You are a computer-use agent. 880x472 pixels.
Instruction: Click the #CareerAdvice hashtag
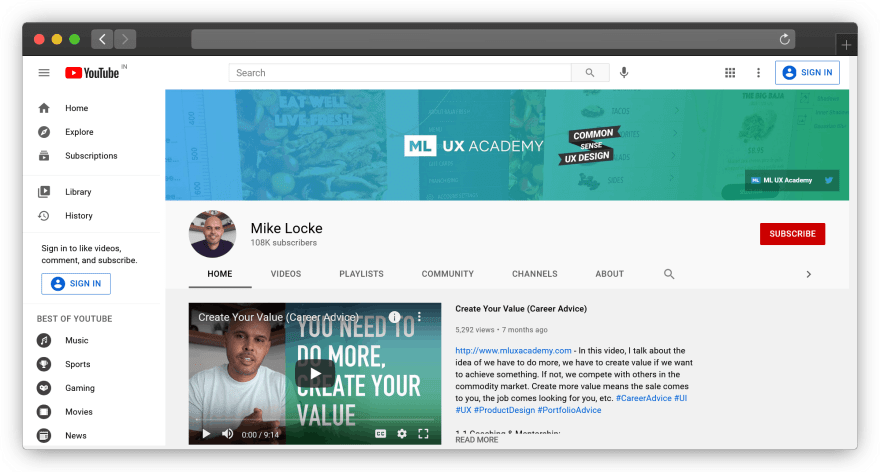[x=643, y=398]
